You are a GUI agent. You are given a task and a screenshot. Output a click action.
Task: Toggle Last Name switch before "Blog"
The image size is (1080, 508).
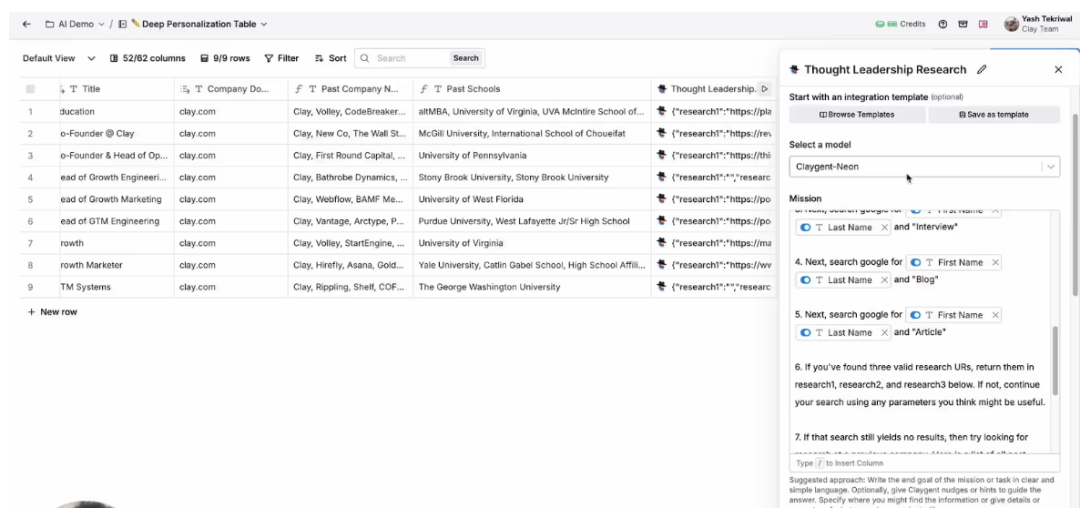tap(805, 279)
